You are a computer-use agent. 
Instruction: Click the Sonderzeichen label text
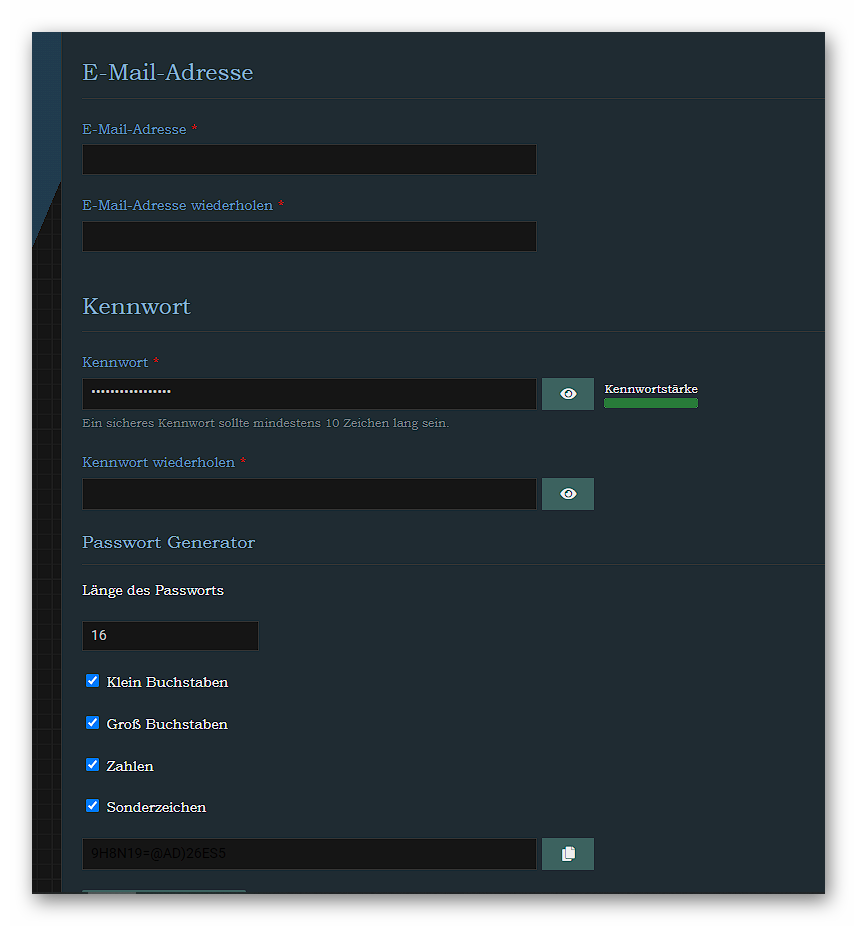[x=156, y=807]
